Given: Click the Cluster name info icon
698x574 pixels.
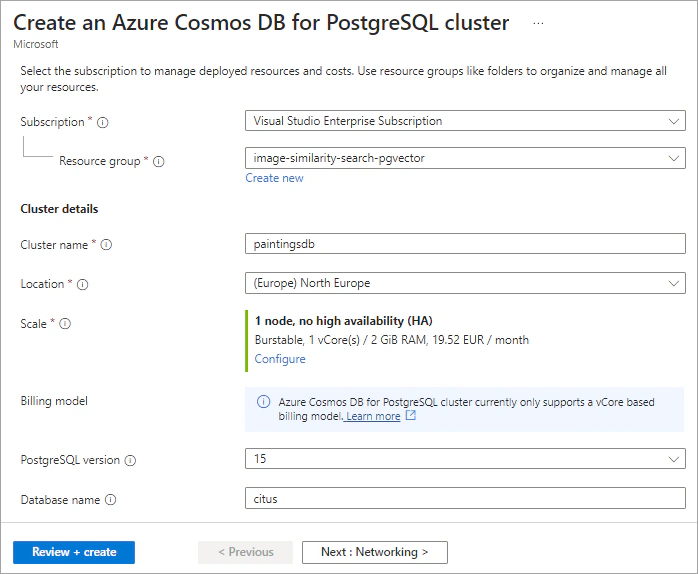Looking at the screenshot, I should (106, 244).
